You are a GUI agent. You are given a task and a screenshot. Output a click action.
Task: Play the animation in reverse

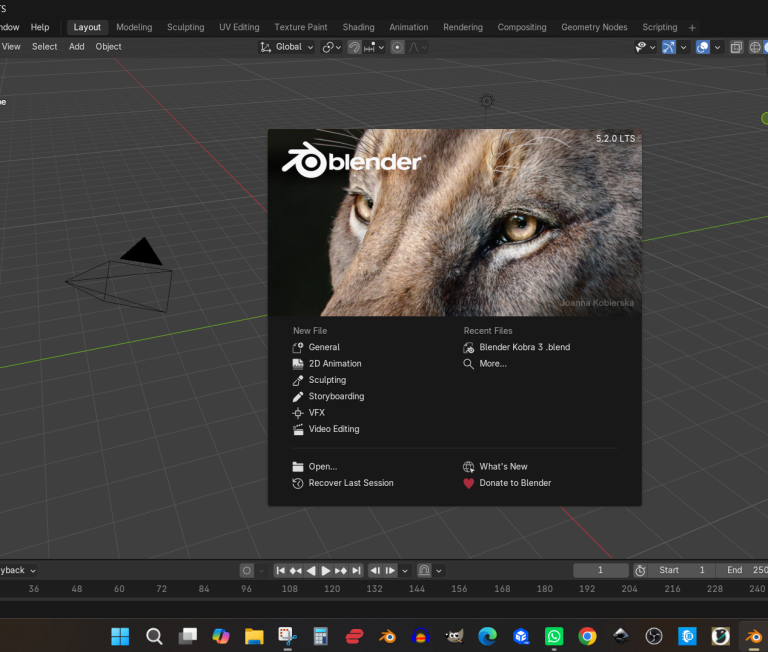coord(311,570)
